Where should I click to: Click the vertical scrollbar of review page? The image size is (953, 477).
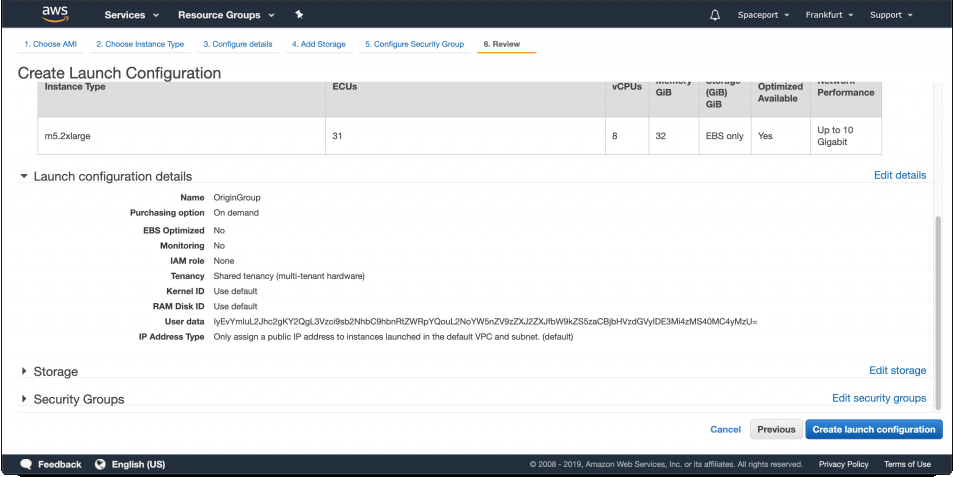(938, 311)
